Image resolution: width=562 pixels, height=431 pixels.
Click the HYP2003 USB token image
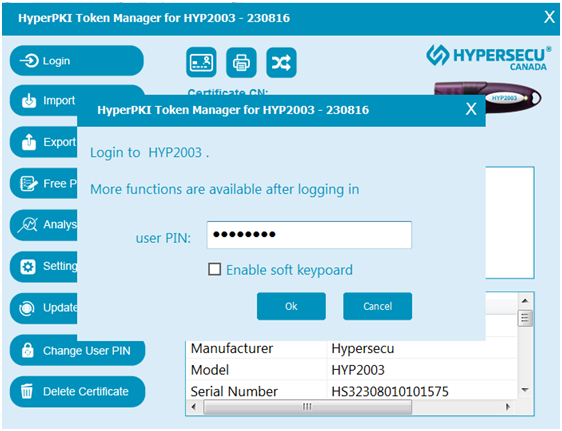coord(513,97)
